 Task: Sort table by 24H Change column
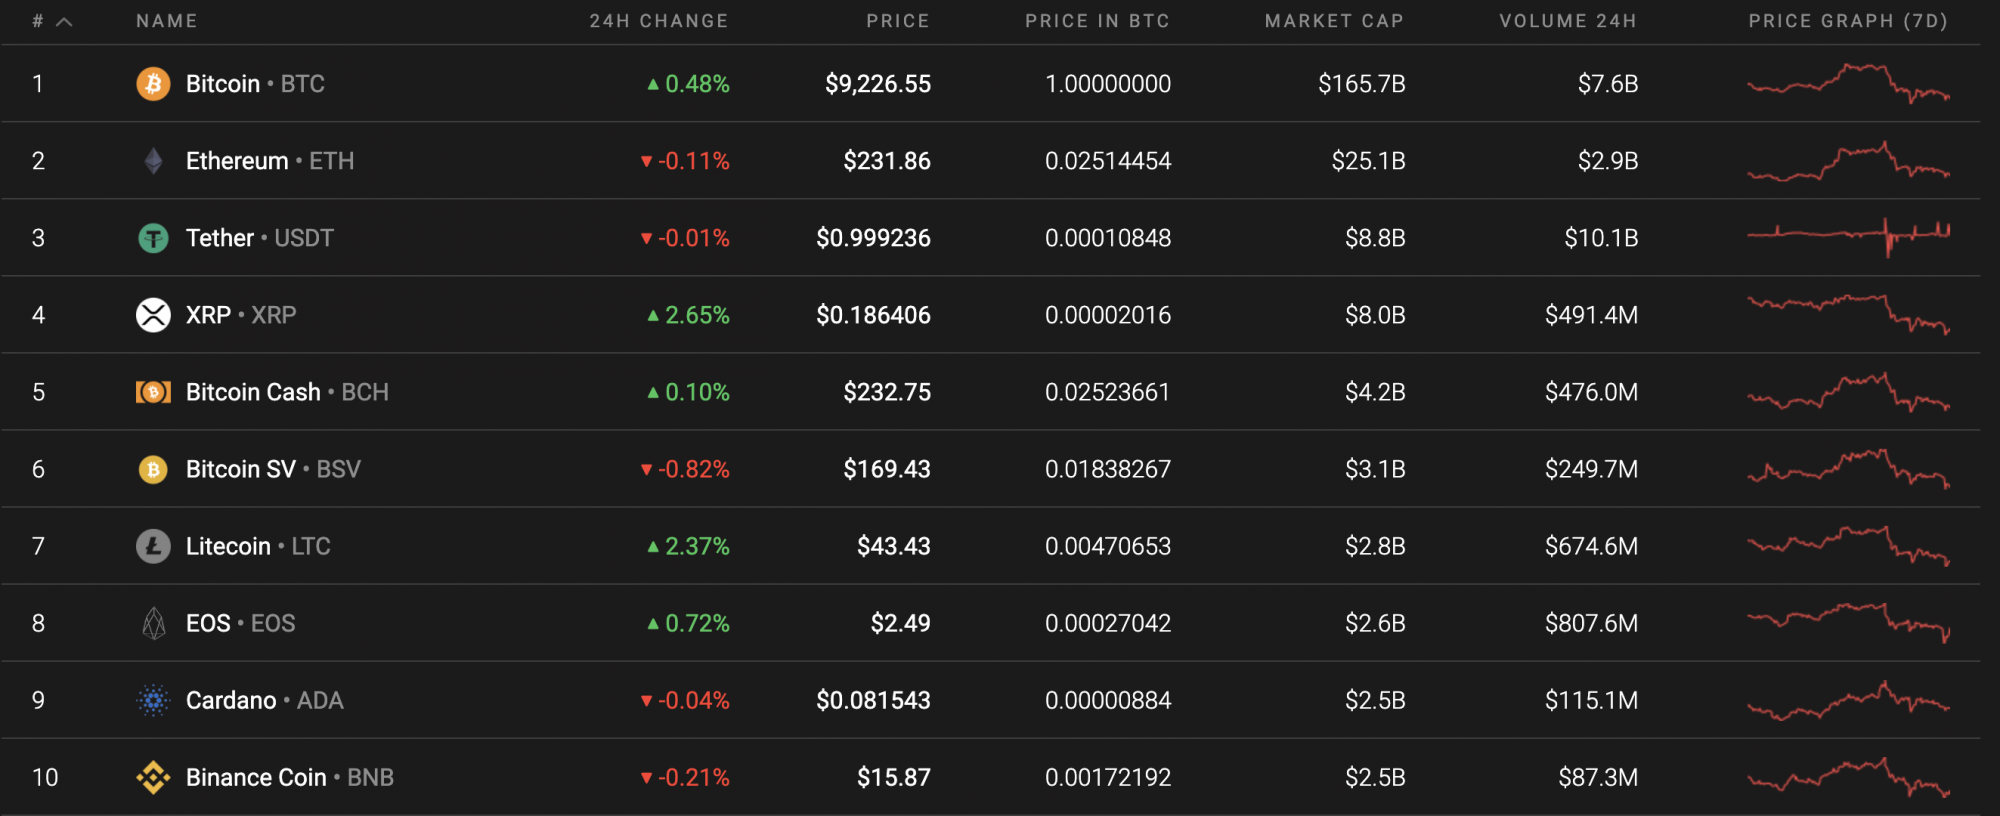[658, 21]
